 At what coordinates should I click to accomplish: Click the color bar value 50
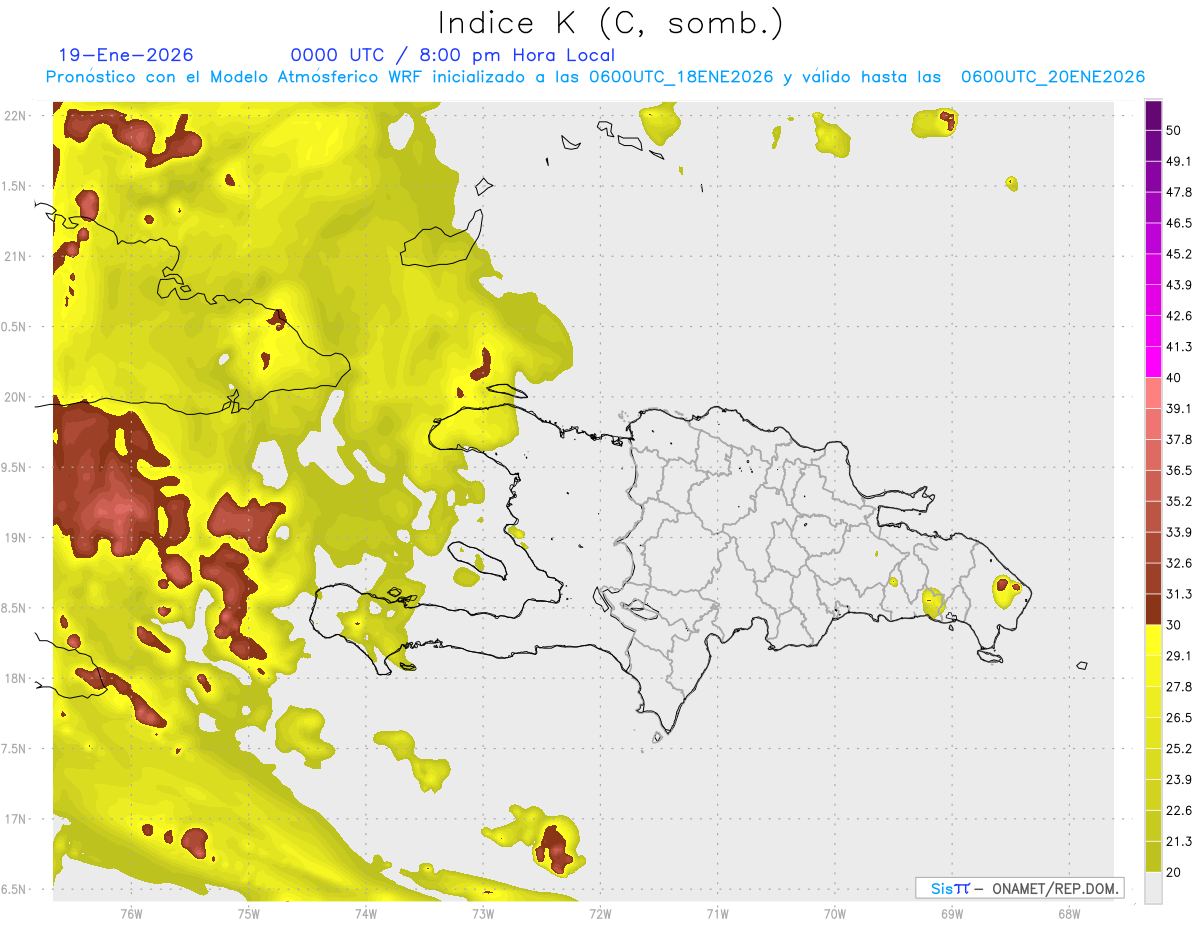[x=1175, y=130]
